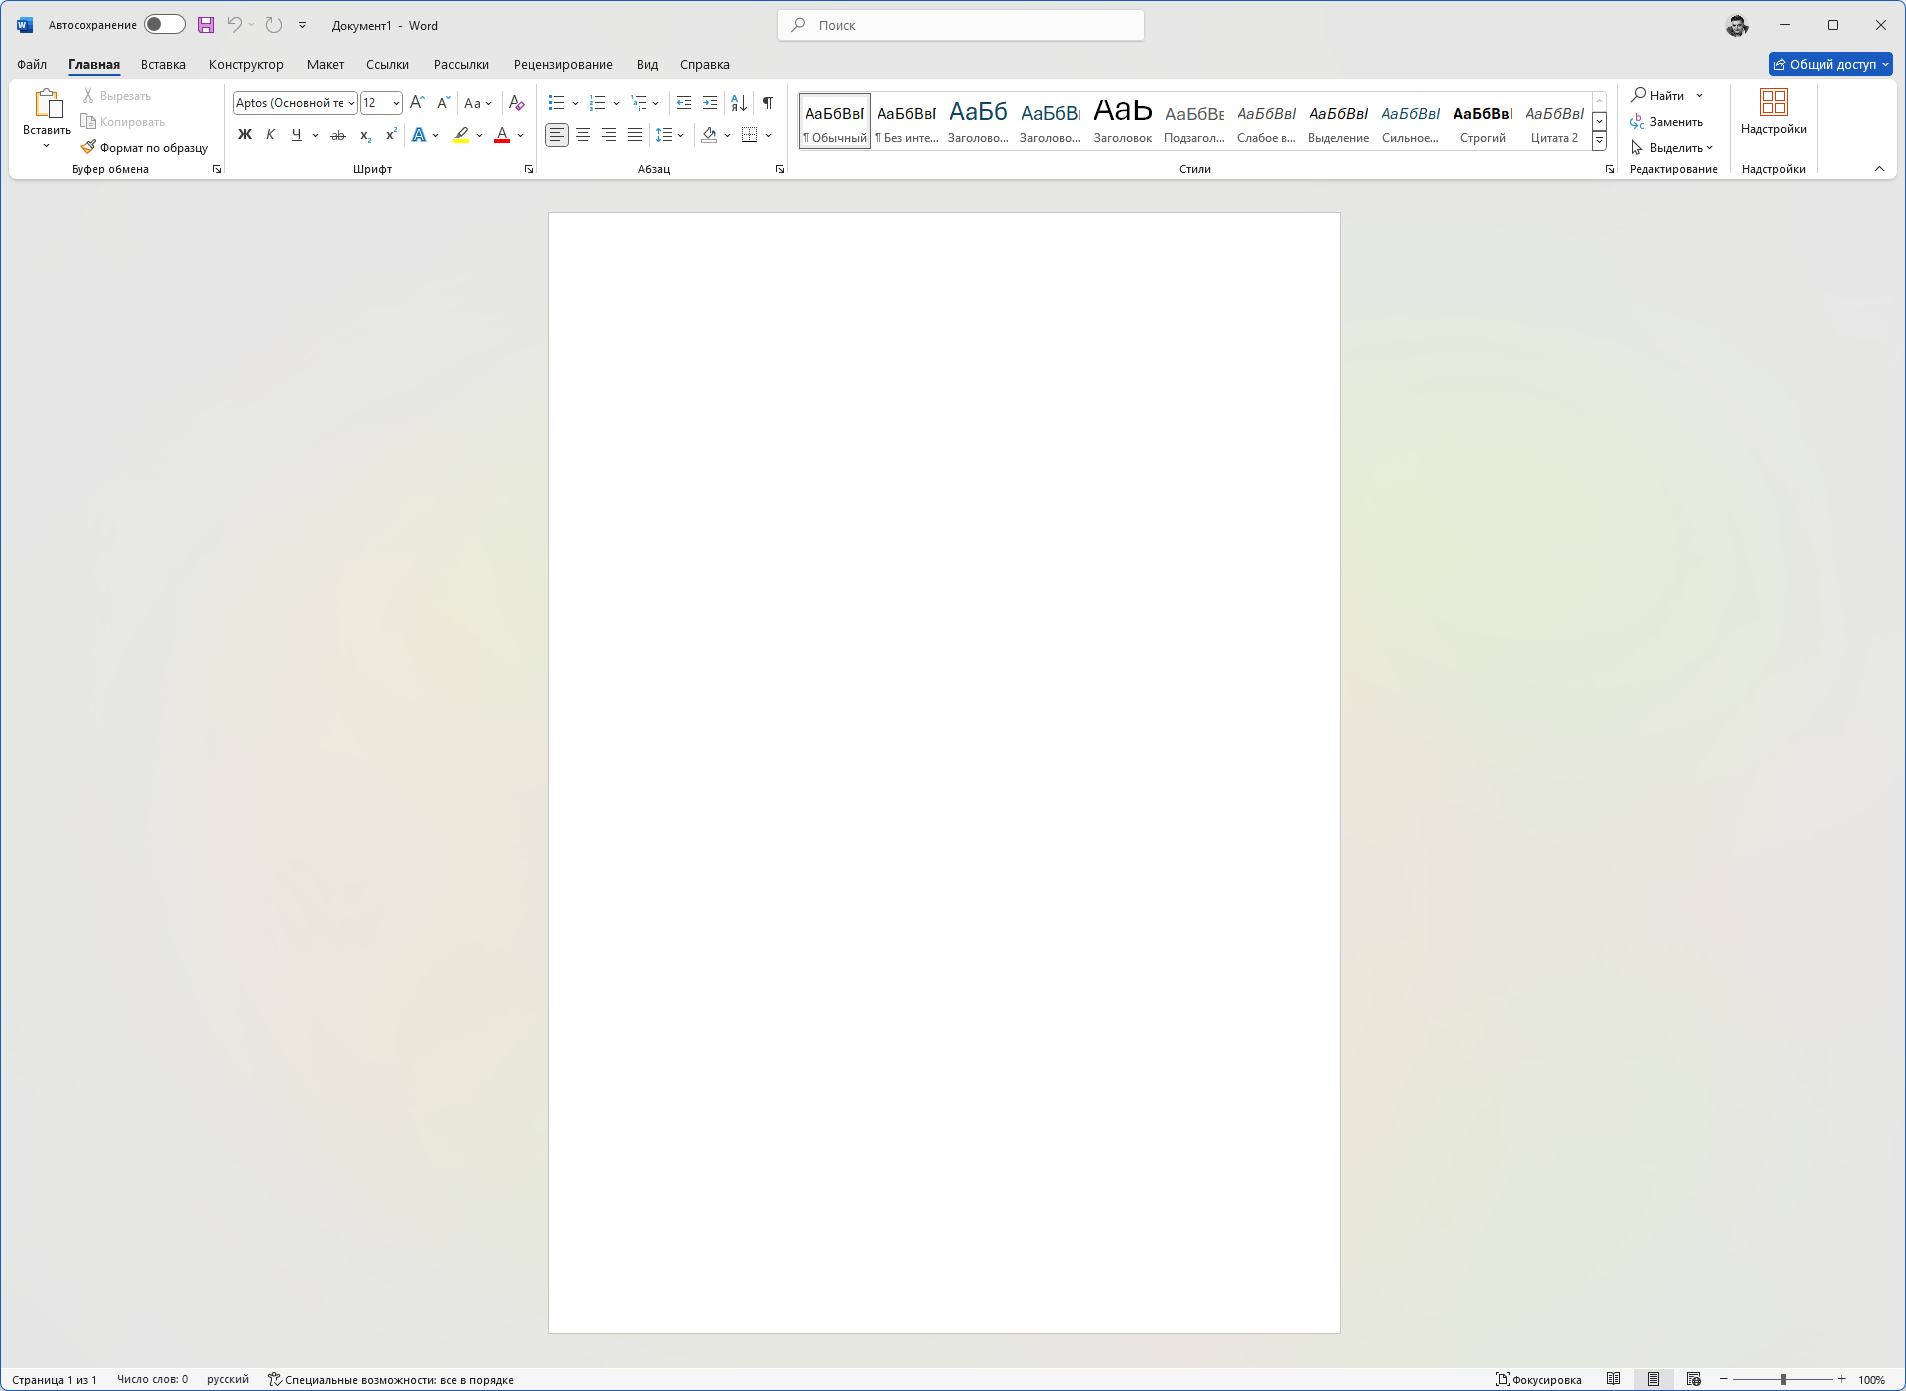This screenshot has height=1391, width=1906.
Task: Click the Sort paragraphs icon
Action: 739,103
